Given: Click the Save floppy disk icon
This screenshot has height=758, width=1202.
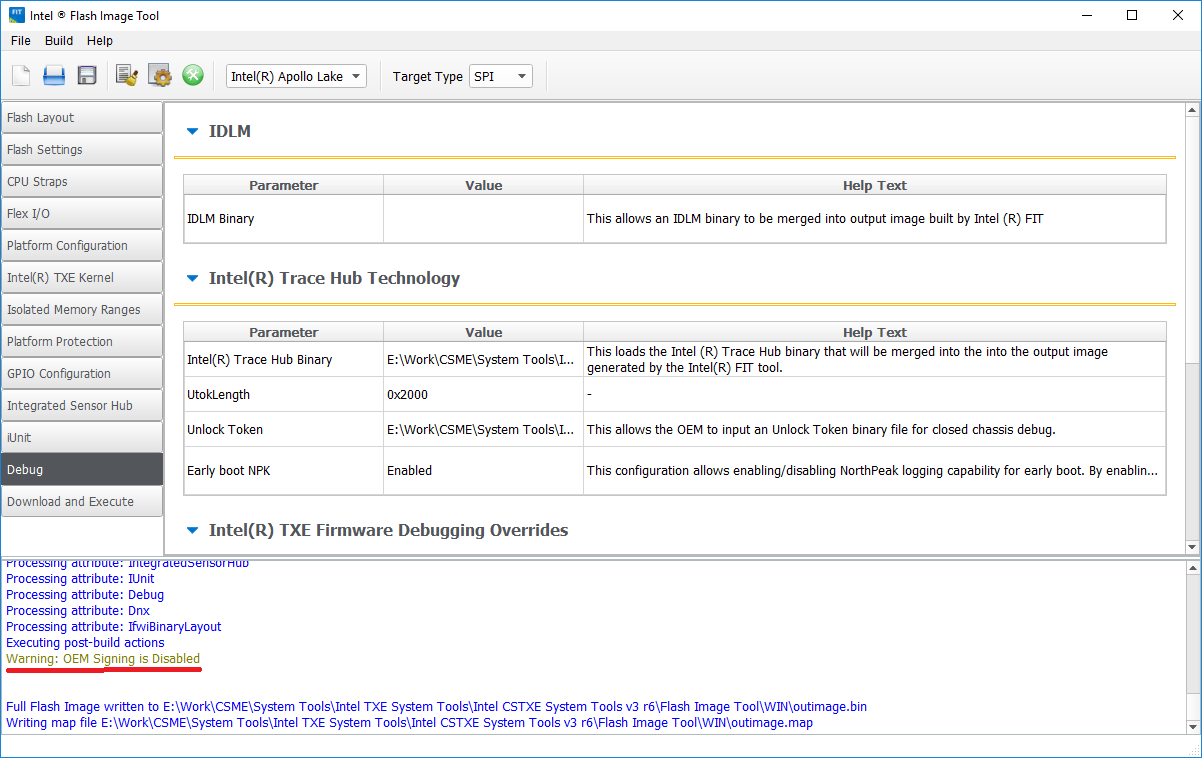Looking at the screenshot, I should (x=87, y=76).
